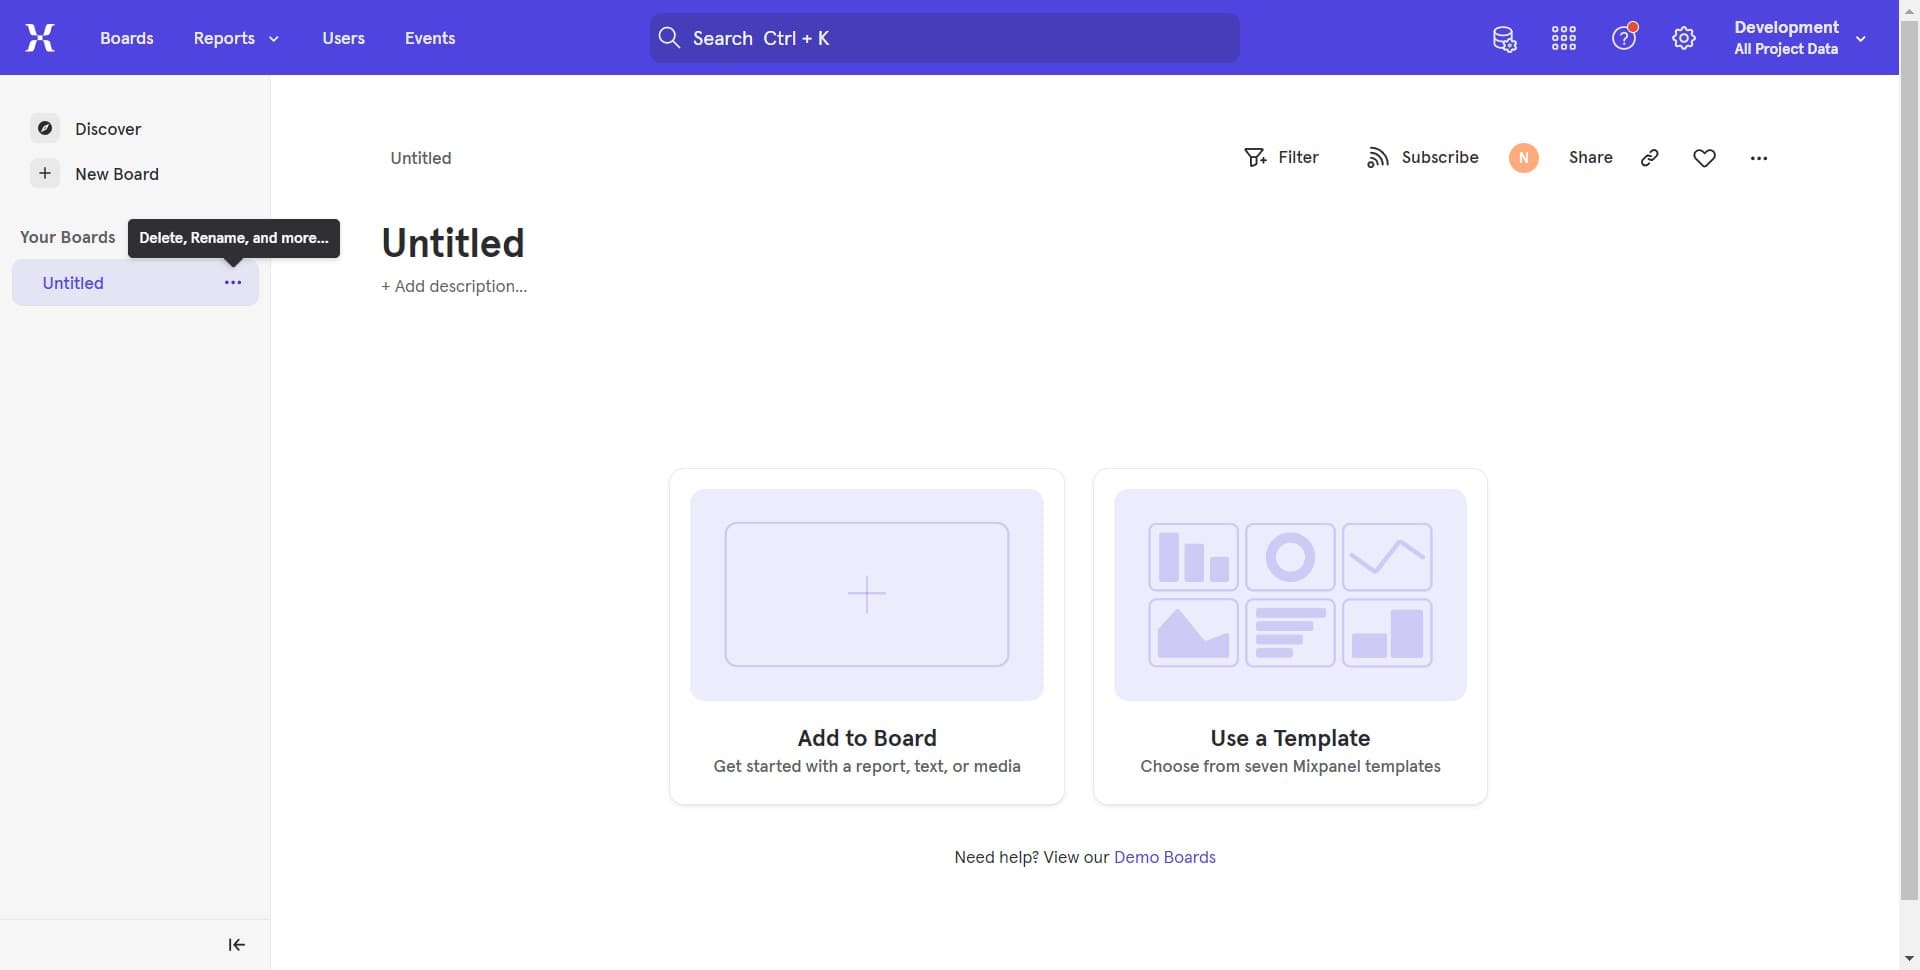Open the help menu icon
The width and height of the screenshot is (1920, 970).
click(1622, 38)
